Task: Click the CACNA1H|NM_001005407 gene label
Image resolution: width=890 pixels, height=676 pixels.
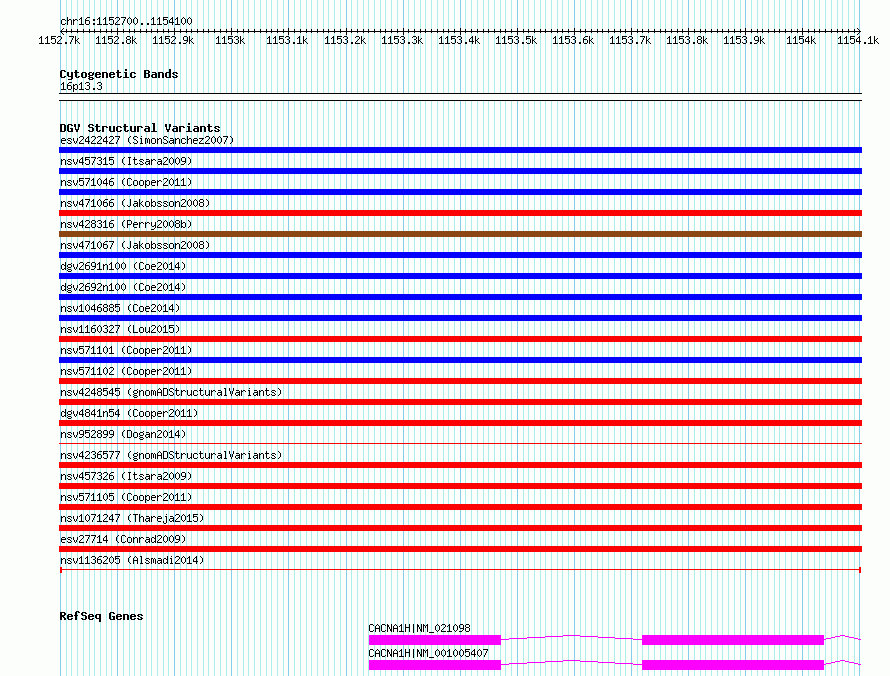Action: [429, 653]
